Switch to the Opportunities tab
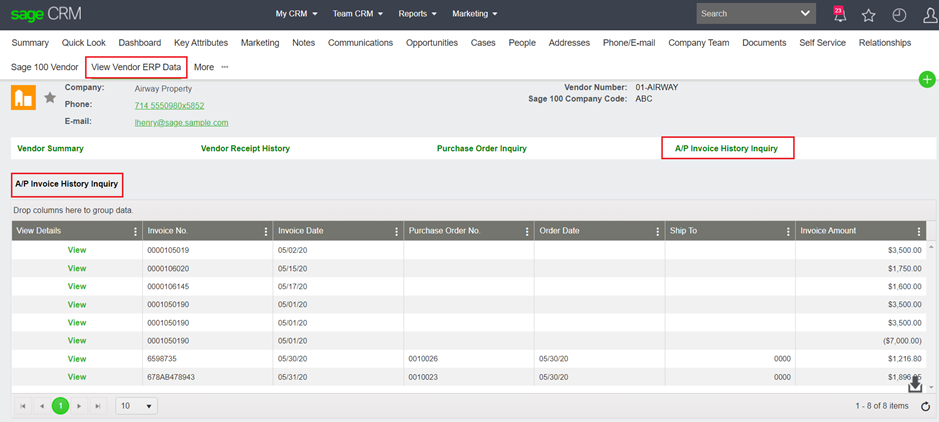The width and height of the screenshot is (939, 422). [432, 42]
